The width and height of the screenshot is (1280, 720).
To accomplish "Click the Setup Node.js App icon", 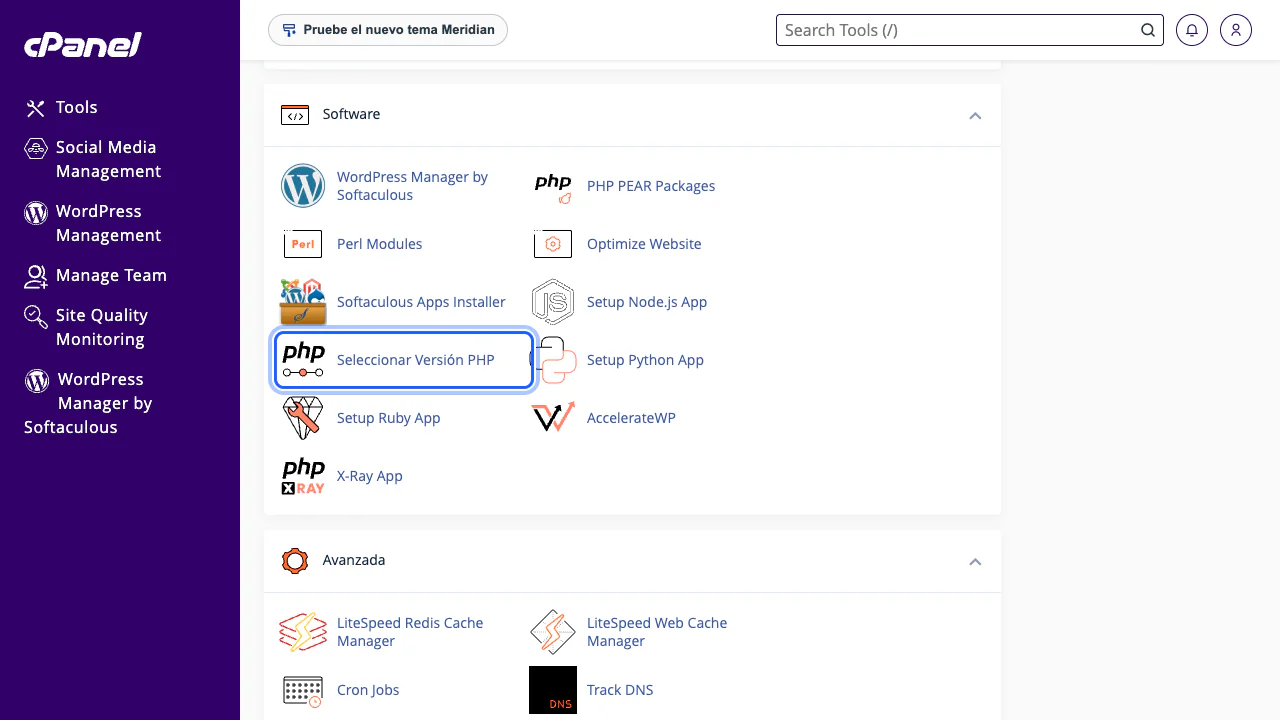I will coord(553,302).
